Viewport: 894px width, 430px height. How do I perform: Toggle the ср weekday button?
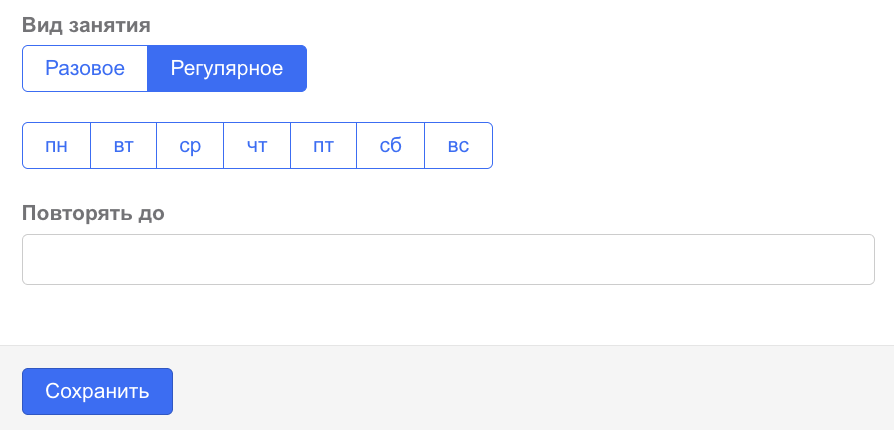coord(190,146)
